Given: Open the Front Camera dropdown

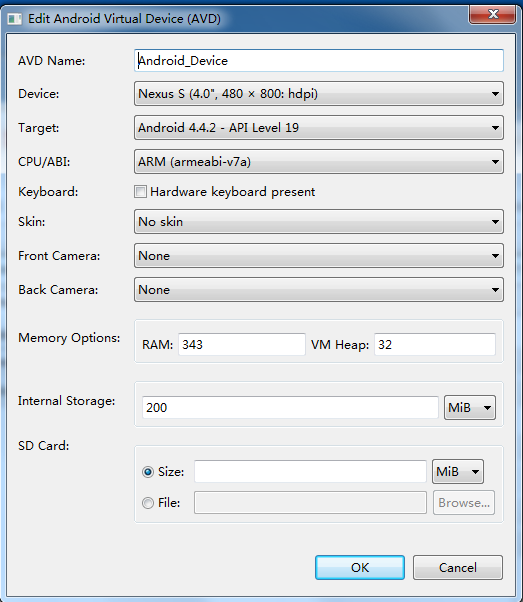Looking at the screenshot, I should tap(319, 256).
